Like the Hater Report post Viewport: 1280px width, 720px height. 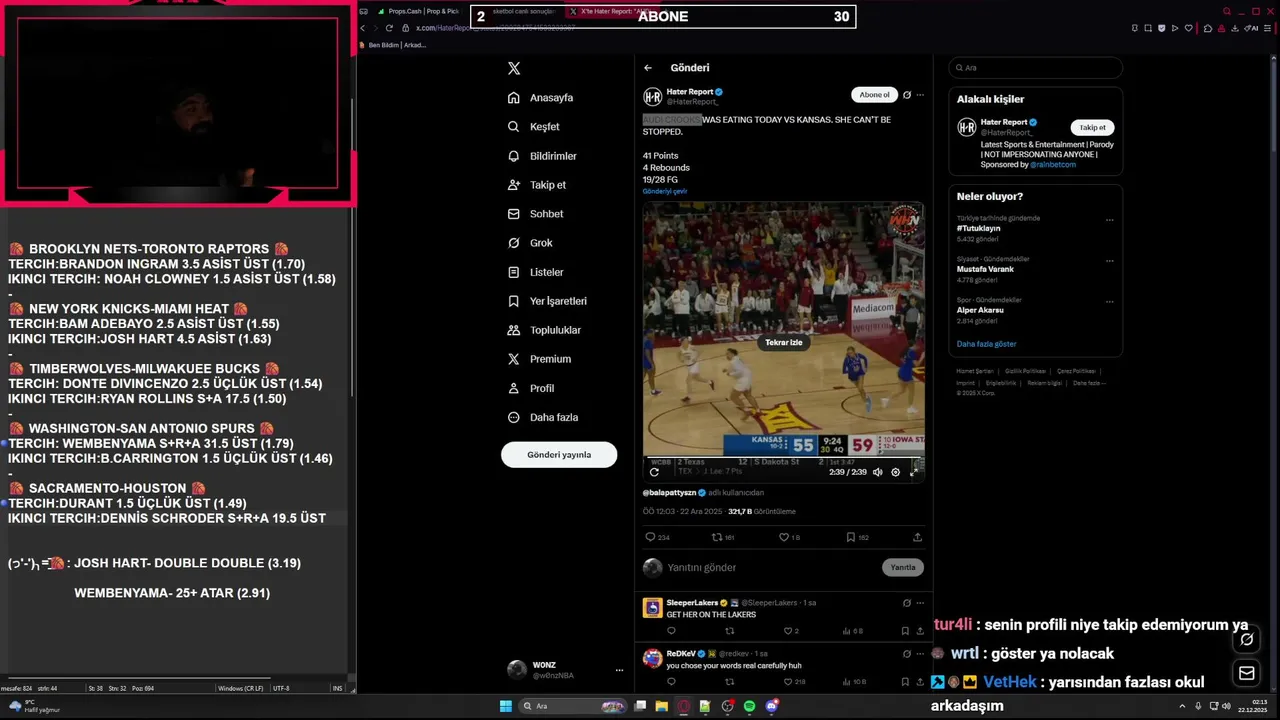click(x=789, y=538)
